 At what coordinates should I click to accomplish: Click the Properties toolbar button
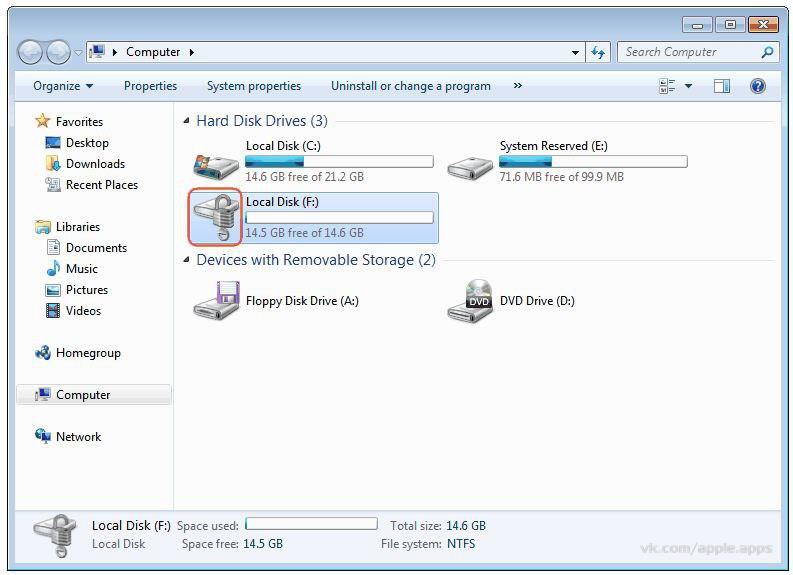click(x=150, y=86)
